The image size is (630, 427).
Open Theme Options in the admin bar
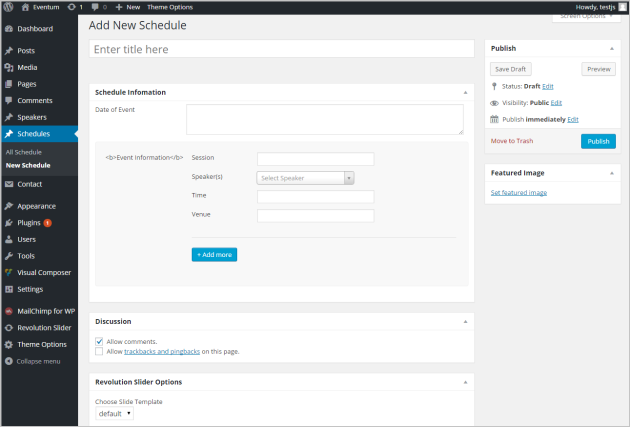(170, 7)
